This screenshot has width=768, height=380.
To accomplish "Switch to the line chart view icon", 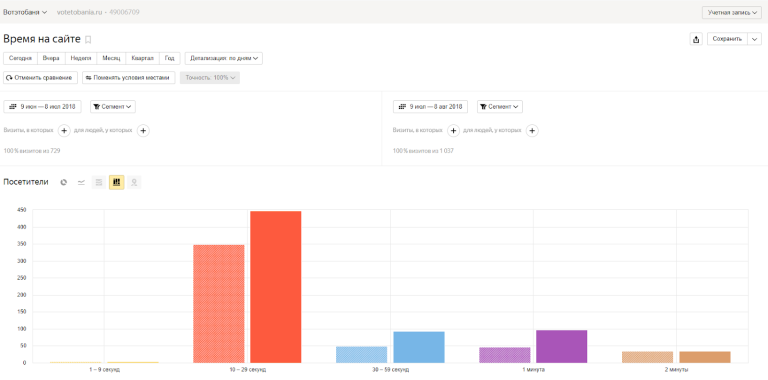I will tap(81, 182).
